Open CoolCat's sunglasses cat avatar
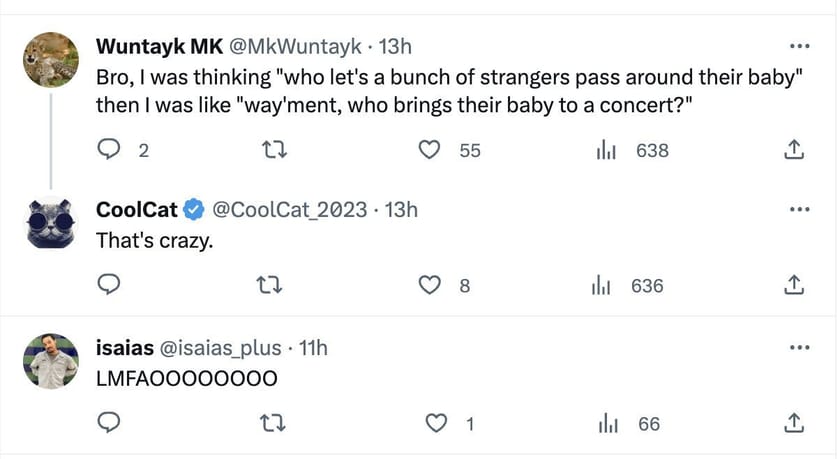 point(50,222)
